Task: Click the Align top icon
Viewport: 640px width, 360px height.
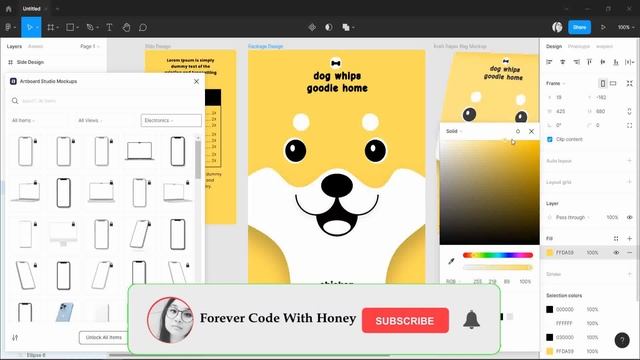Action: click(589, 62)
